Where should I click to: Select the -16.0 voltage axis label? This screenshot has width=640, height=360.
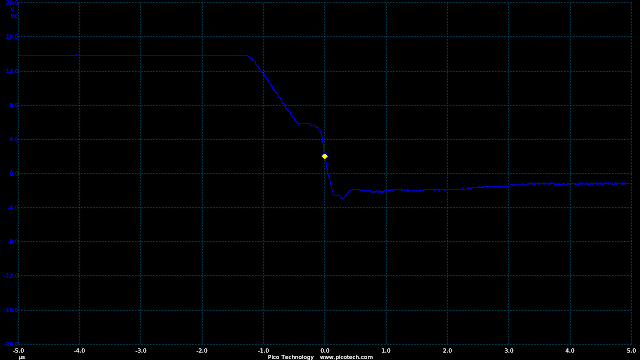click(x=11, y=310)
